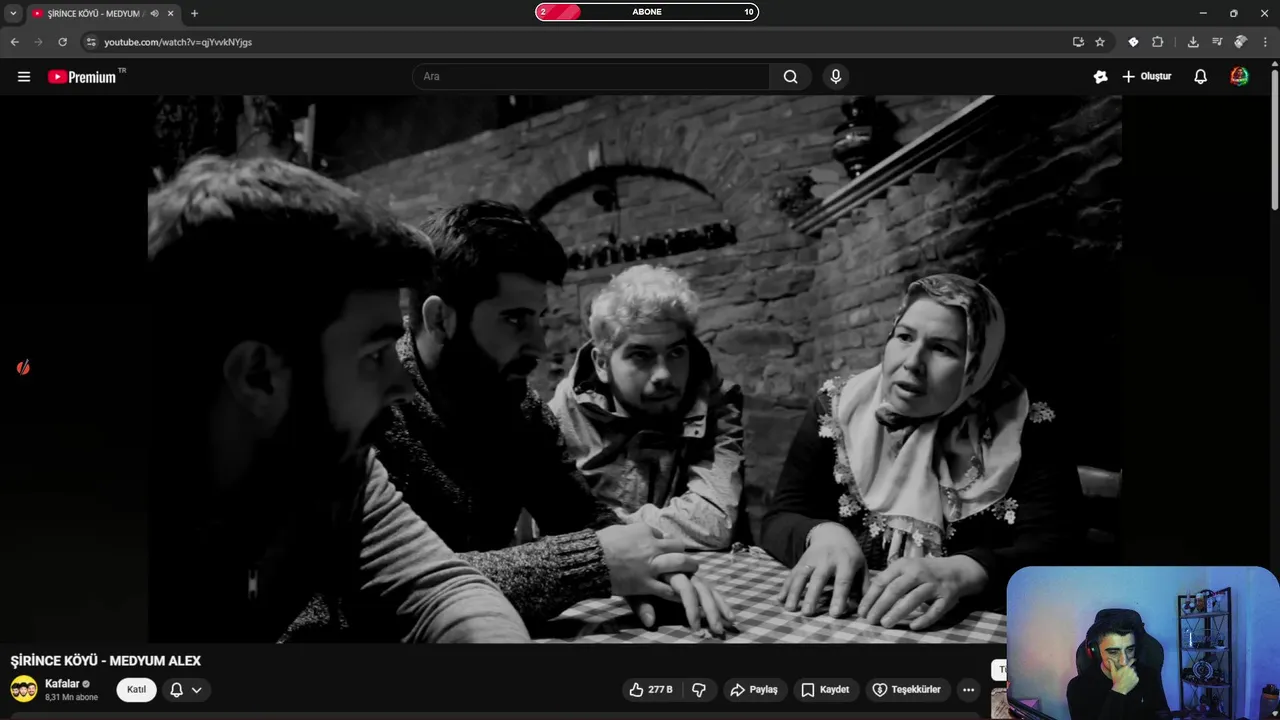The height and width of the screenshot is (720, 1280).
Task: Go forward in browser history
Action: 39,42
